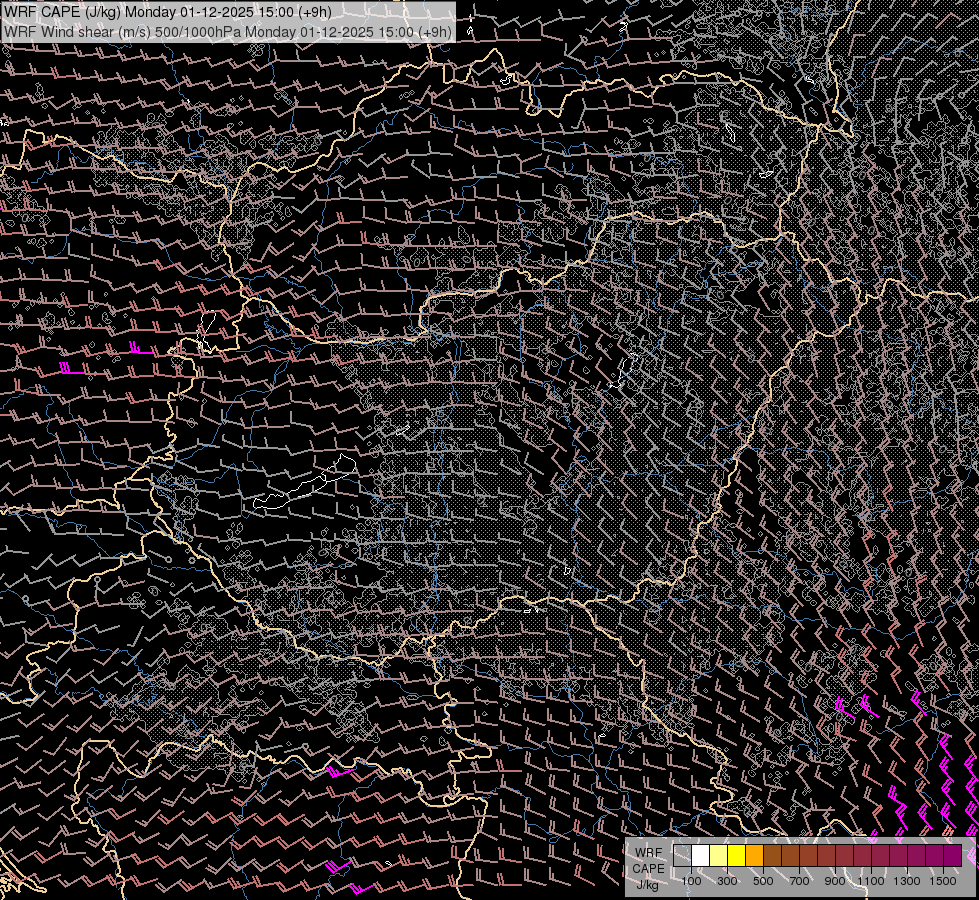Click the transparent first swatch in the legend
The image size is (979, 900).
[683, 855]
